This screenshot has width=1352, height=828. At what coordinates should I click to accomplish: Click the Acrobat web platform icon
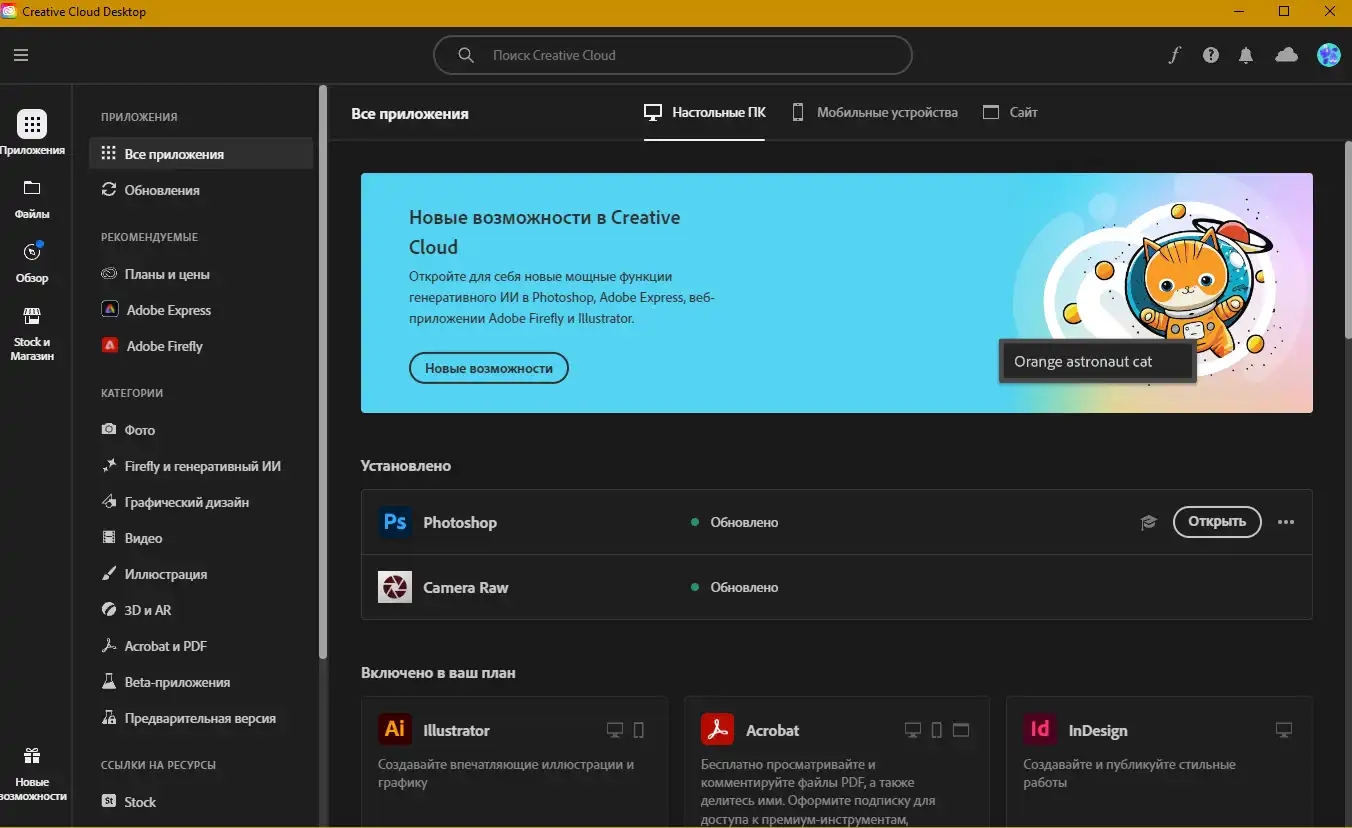[961, 730]
